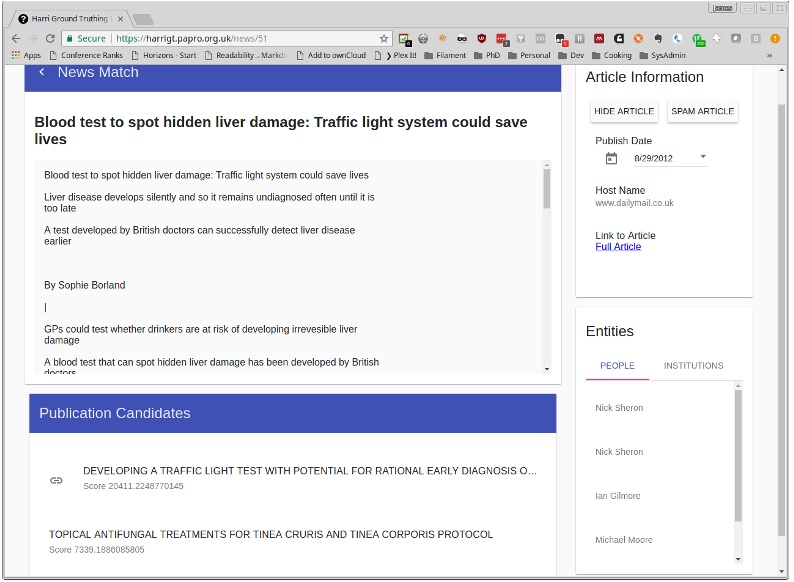Click the uBlock red shield extension icon

[x=481, y=38]
